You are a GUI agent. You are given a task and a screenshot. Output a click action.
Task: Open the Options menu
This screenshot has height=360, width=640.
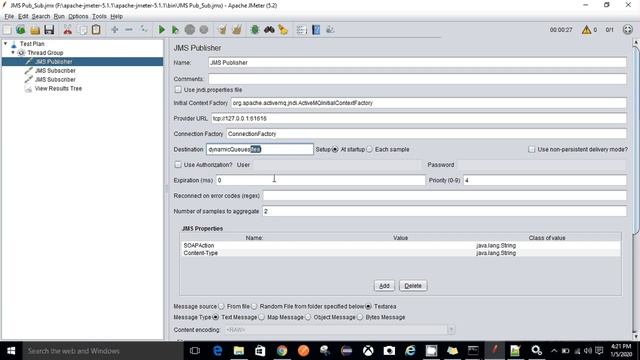[78, 16]
